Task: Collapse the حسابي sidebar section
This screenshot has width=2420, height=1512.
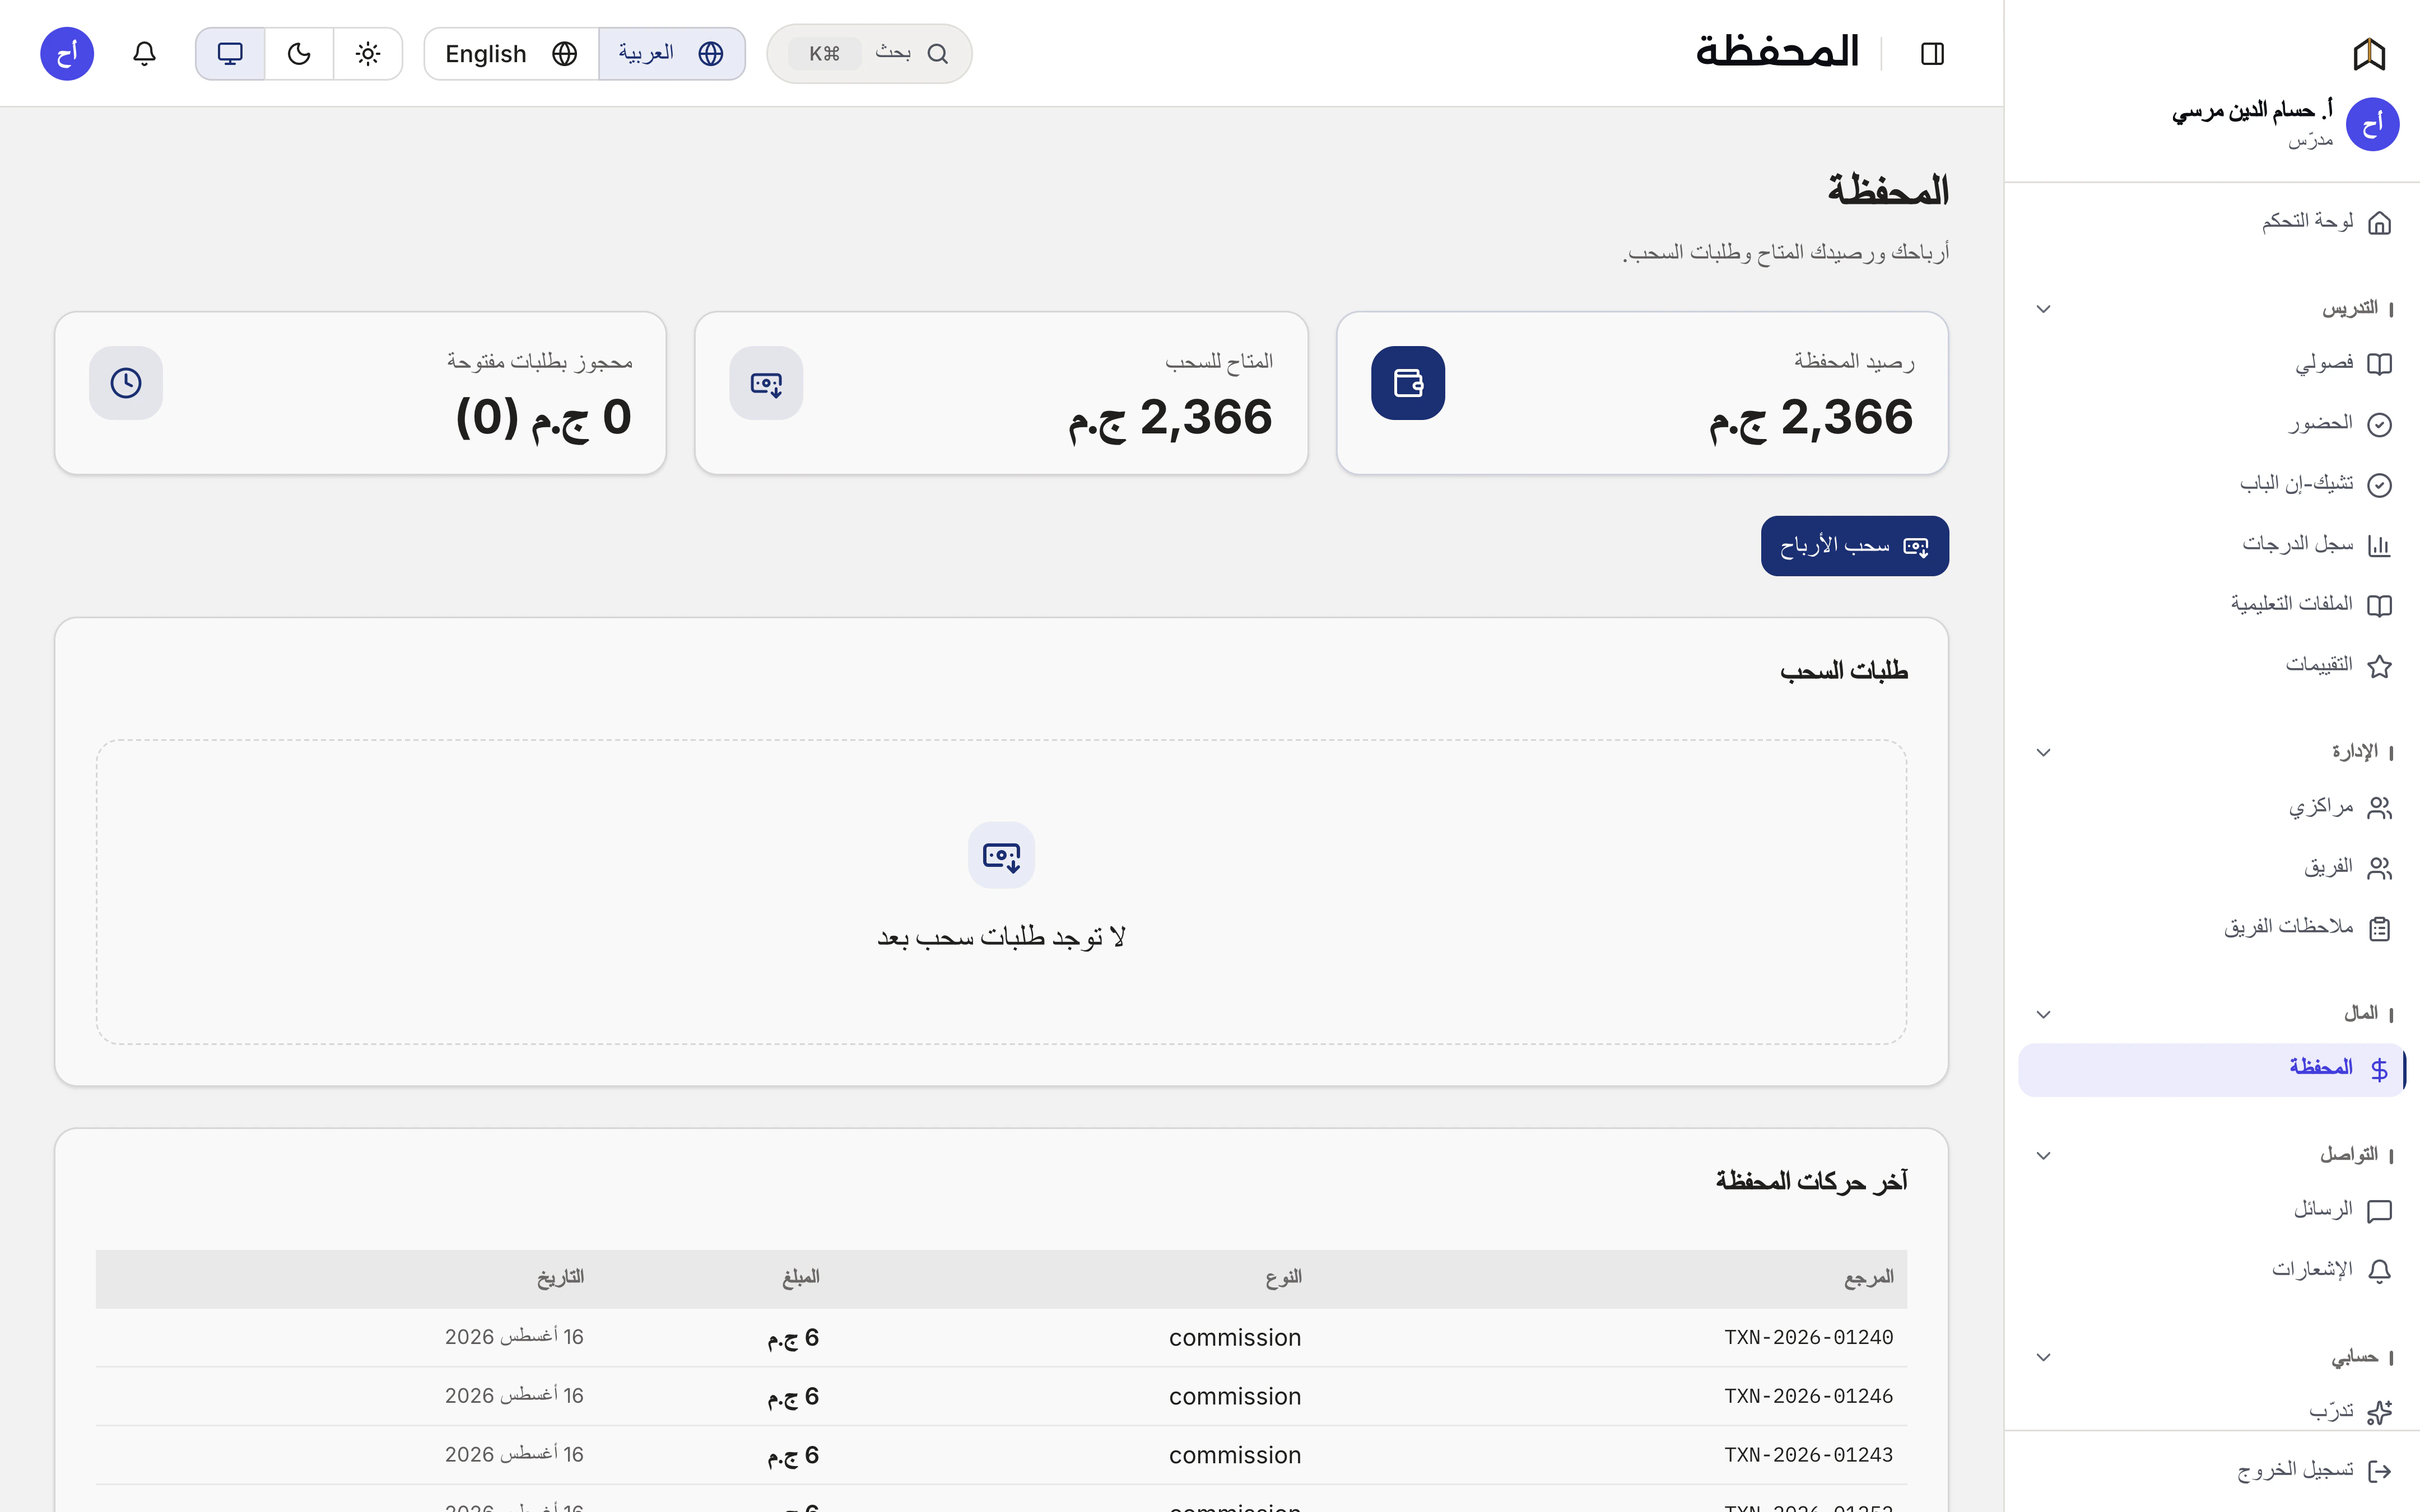Action: click(2043, 1357)
